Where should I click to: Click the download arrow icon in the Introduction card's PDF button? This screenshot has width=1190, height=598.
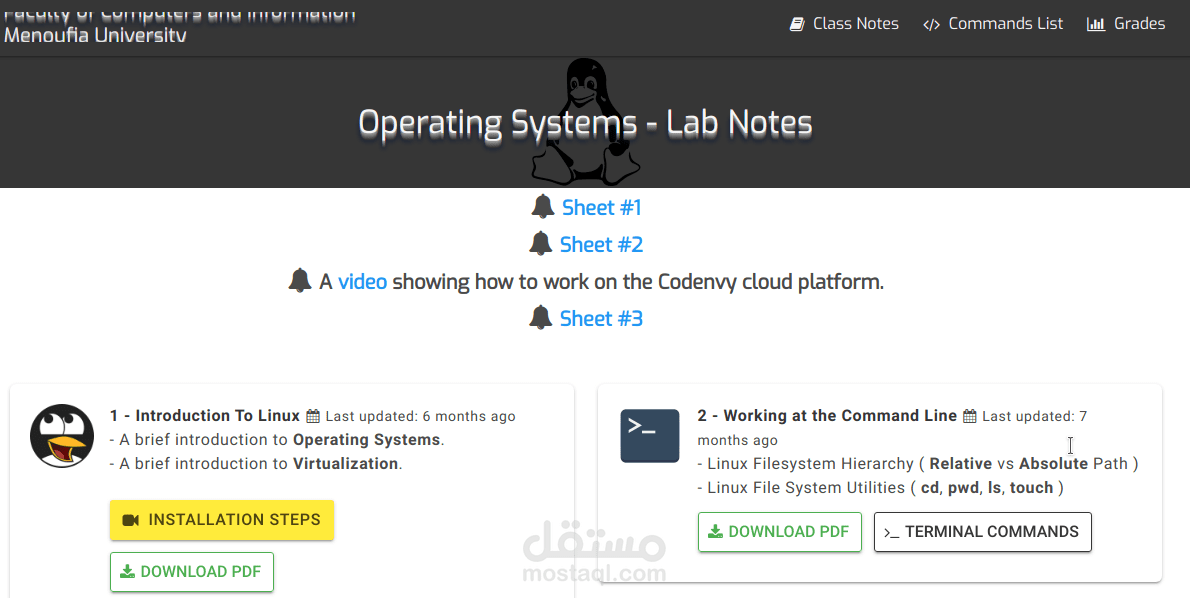click(128, 571)
